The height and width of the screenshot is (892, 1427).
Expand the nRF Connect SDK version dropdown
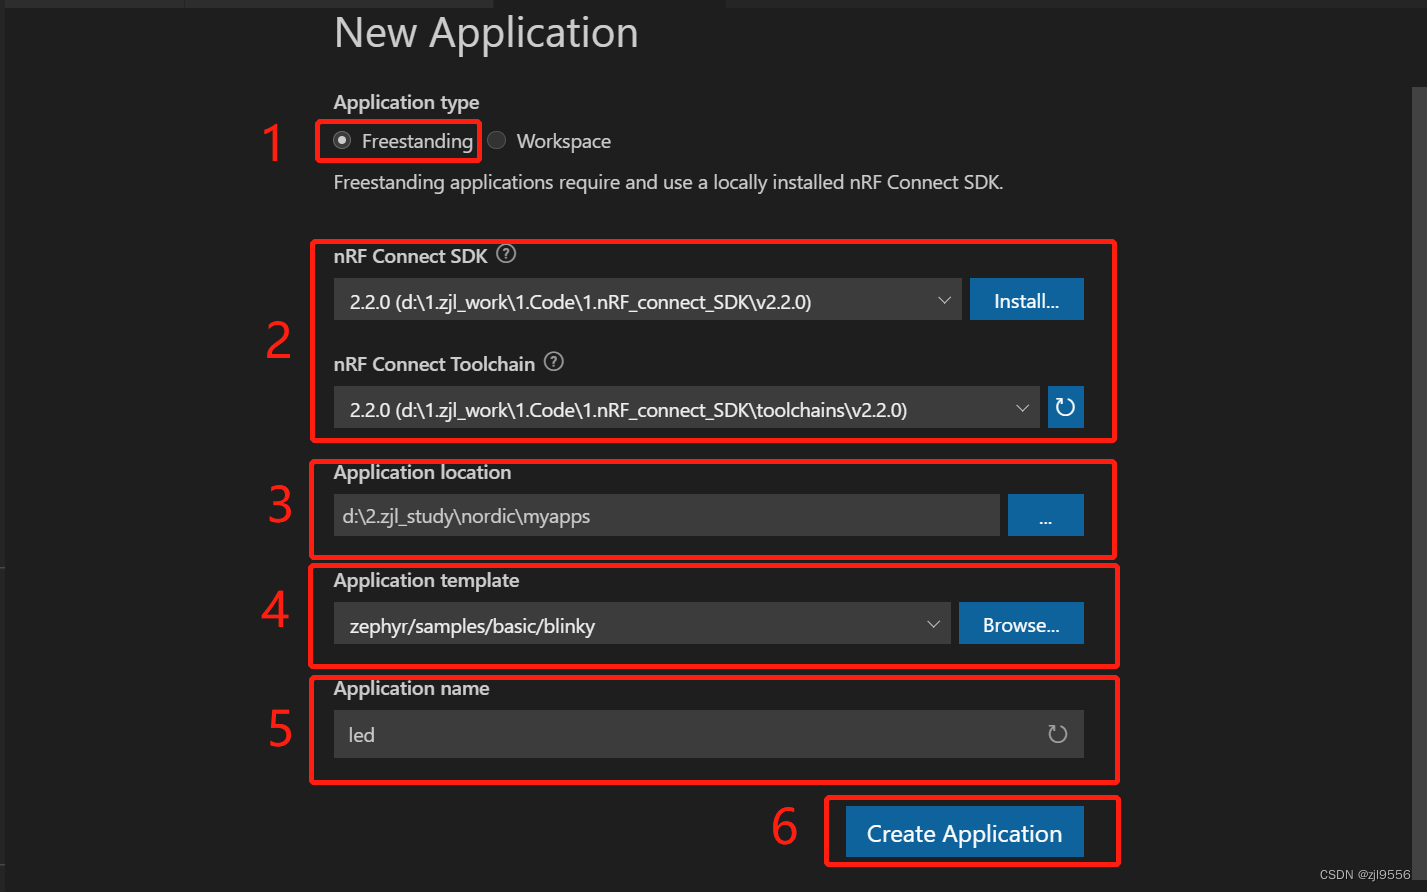(648, 300)
